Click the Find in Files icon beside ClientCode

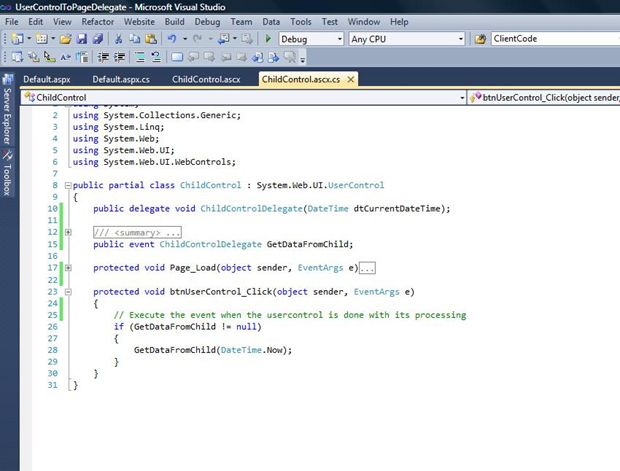[480, 39]
